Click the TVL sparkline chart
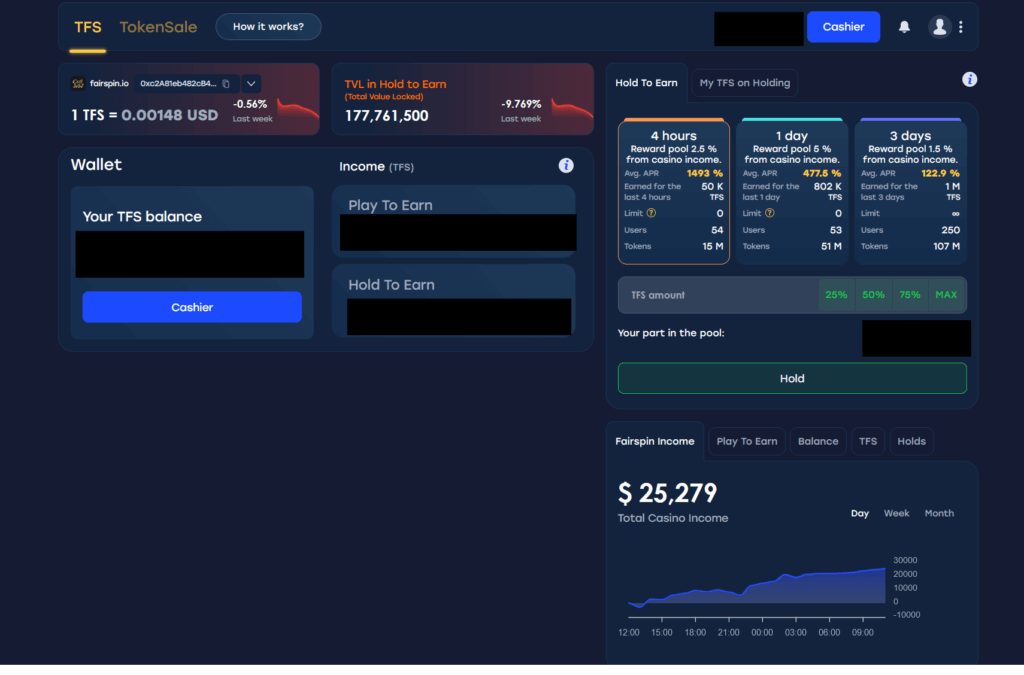 coord(572,108)
